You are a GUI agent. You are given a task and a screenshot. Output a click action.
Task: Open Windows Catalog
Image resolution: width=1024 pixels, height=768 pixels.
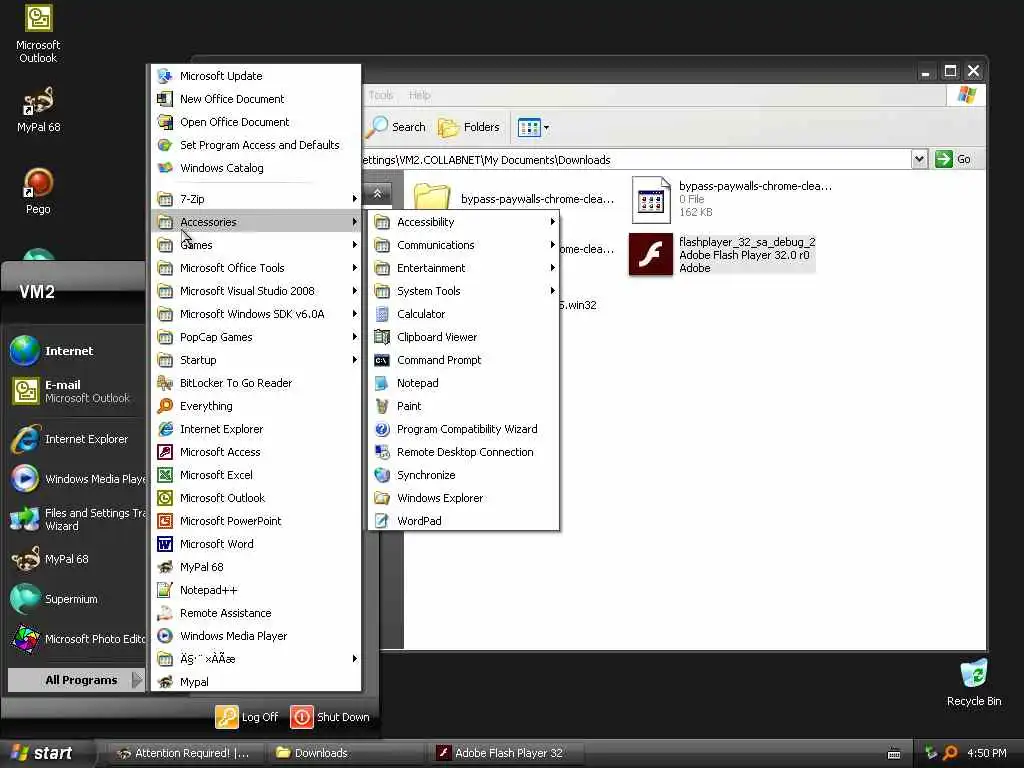(x=256, y=168)
